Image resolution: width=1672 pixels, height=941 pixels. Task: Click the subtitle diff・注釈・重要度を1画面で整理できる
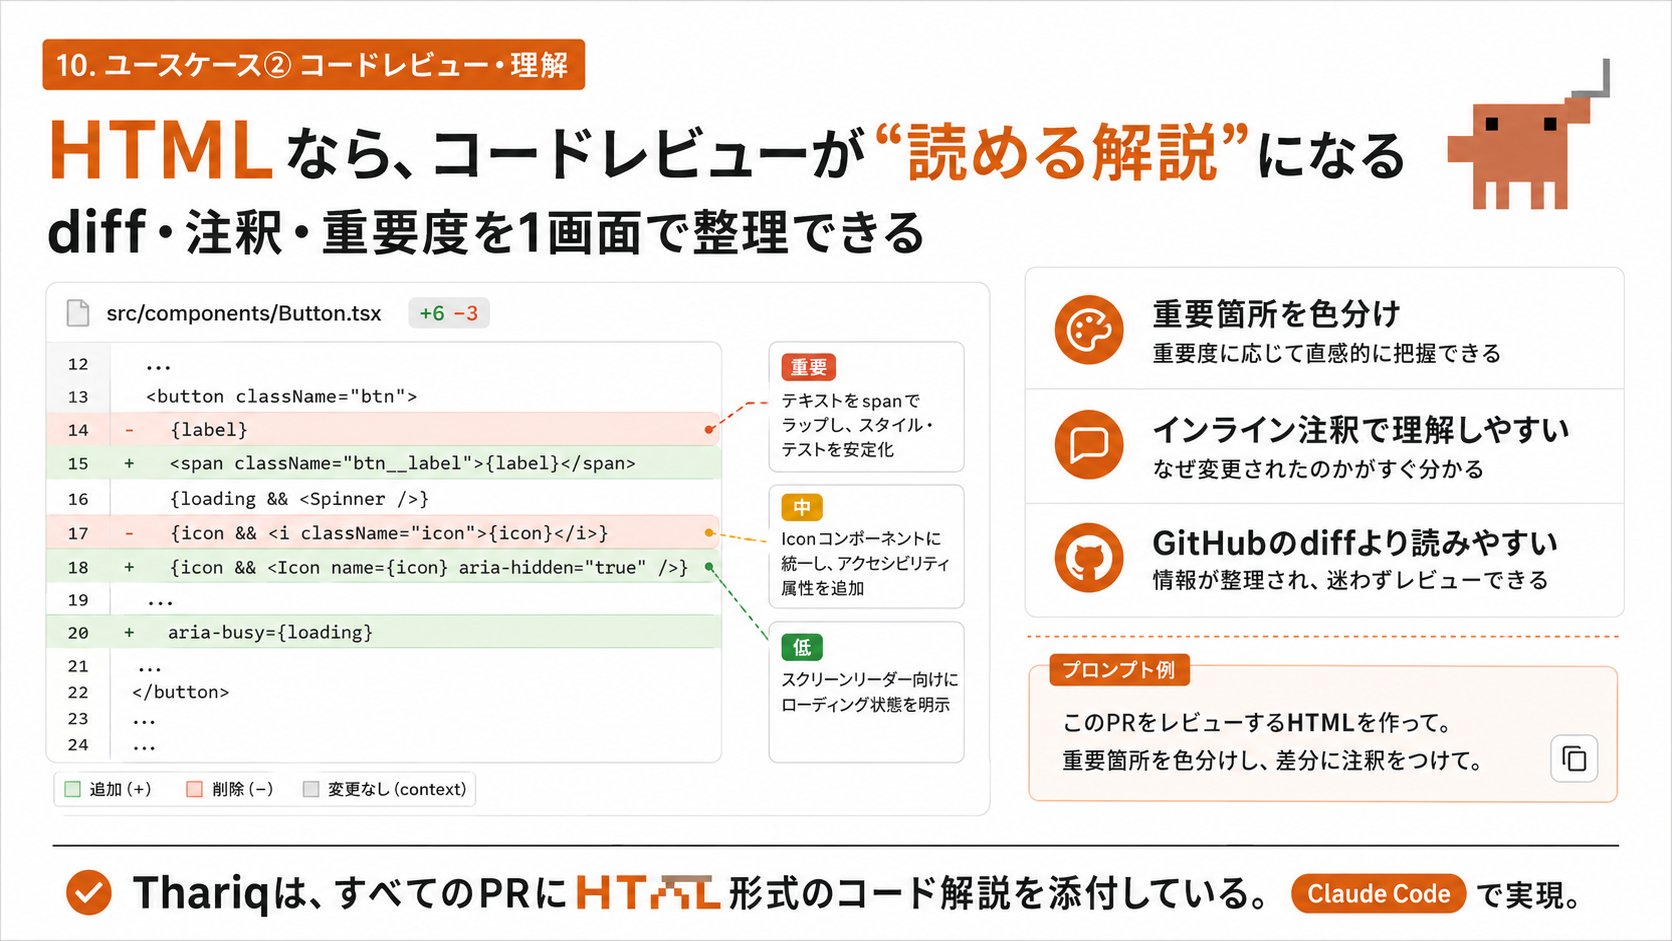[x=486, y=232]
